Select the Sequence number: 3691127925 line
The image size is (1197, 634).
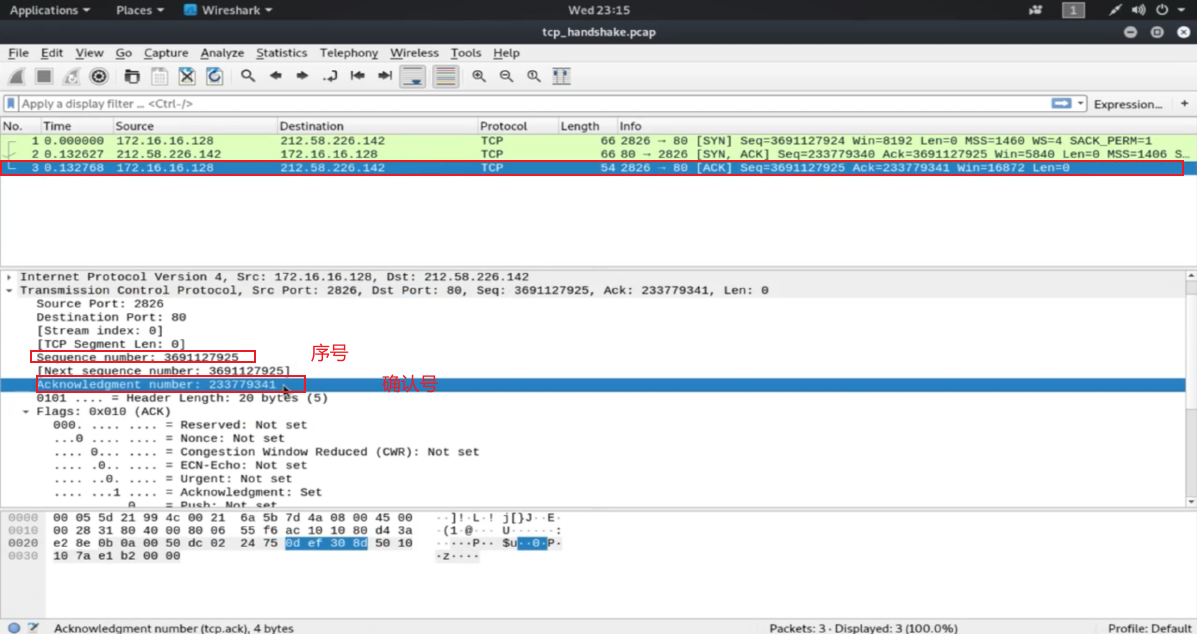pos(137,357)
